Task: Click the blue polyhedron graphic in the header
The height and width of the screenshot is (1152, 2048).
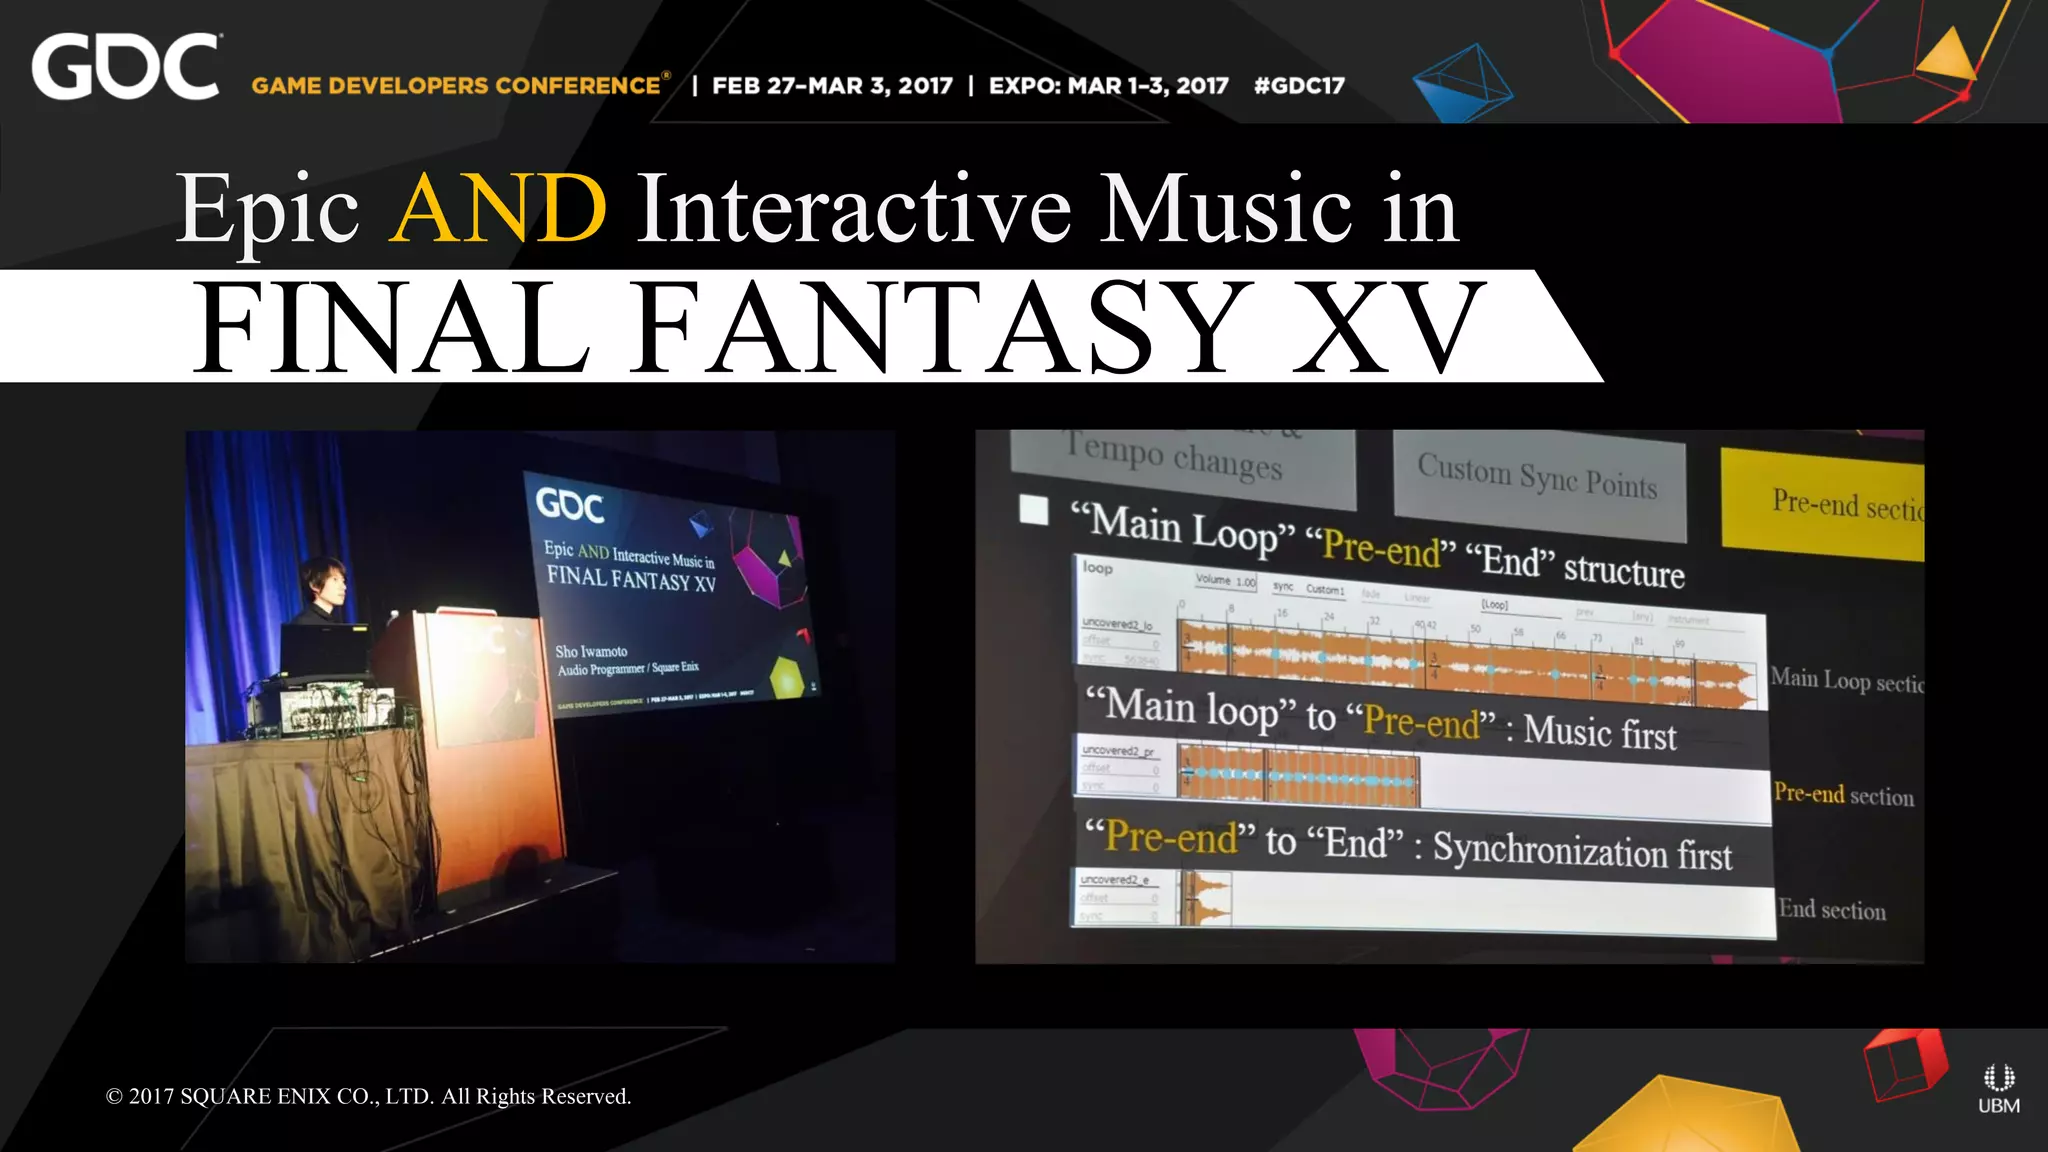Action: 1462,82
